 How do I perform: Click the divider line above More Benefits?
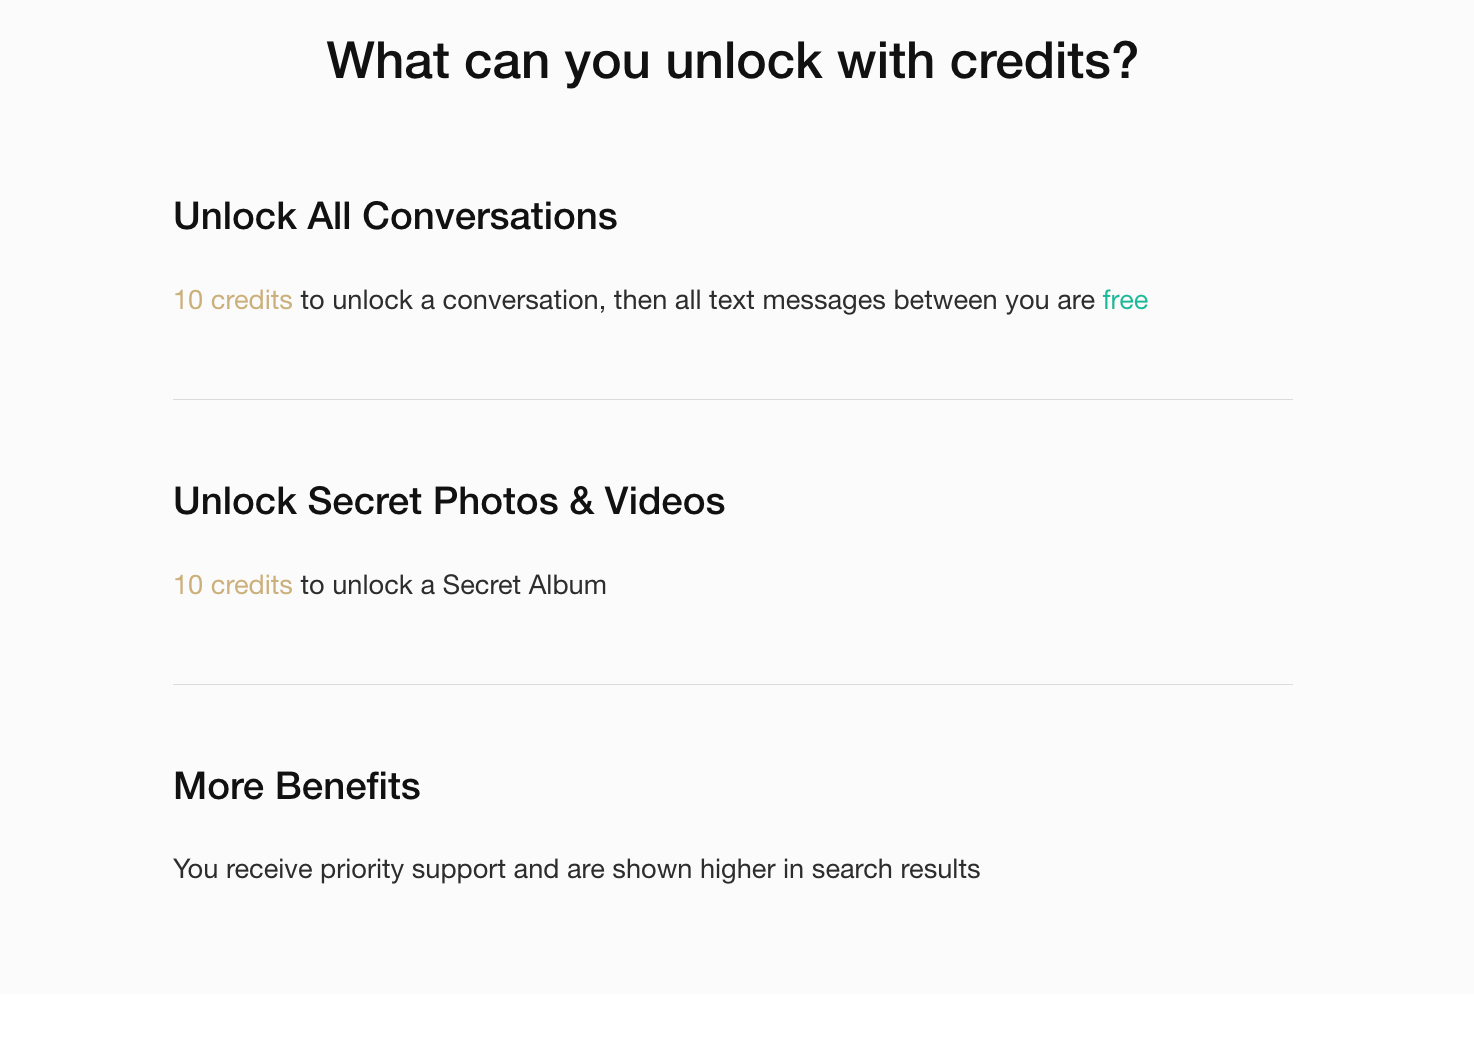[x=732, y=685]
